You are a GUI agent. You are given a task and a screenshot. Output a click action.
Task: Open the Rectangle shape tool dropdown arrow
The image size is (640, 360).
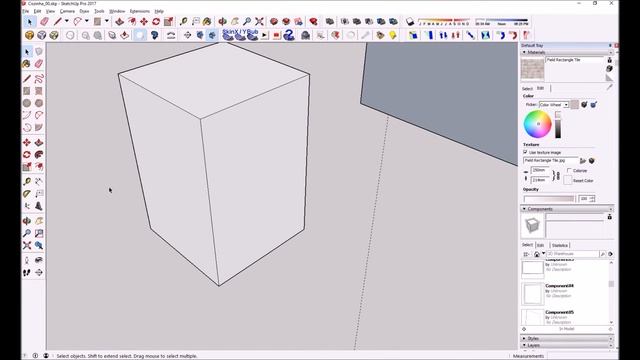pos(107,21)
